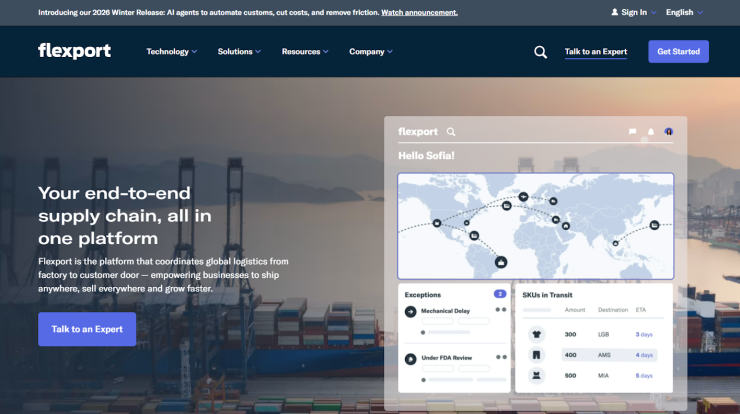Click the user avatar in dashboard
This screenshot has width=740, height=414.
coord(669,131)
